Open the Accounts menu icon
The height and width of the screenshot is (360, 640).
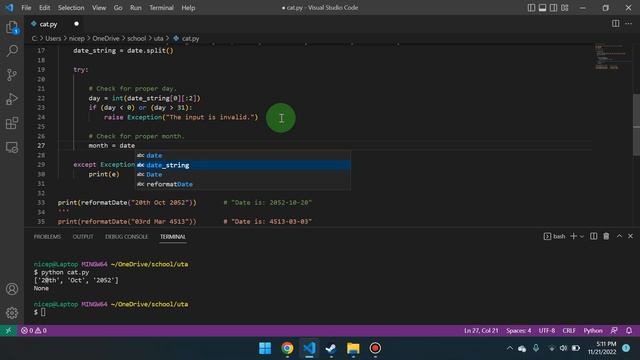12,289
